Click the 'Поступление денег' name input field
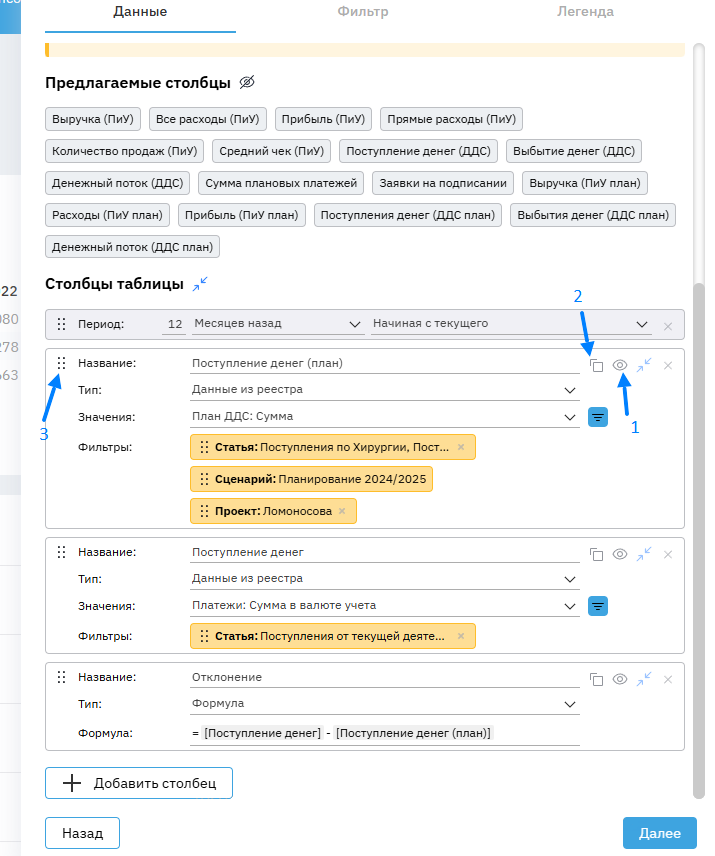 (x=384, y=552)
